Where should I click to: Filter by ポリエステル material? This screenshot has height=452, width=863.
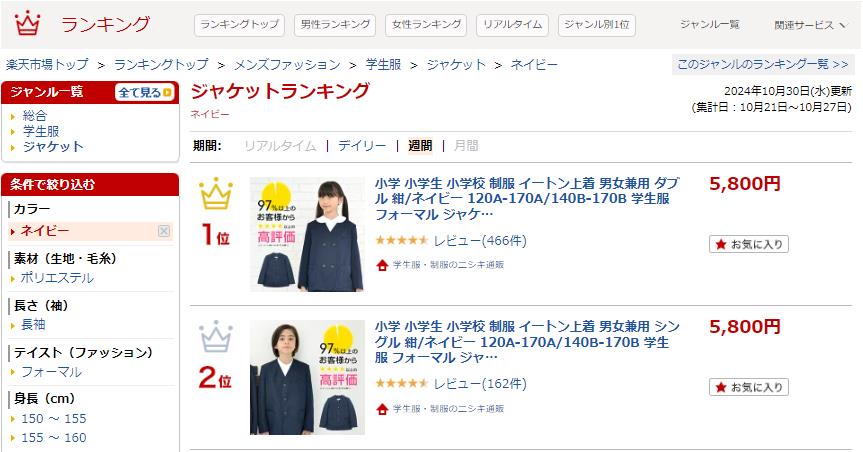(57, 278)
